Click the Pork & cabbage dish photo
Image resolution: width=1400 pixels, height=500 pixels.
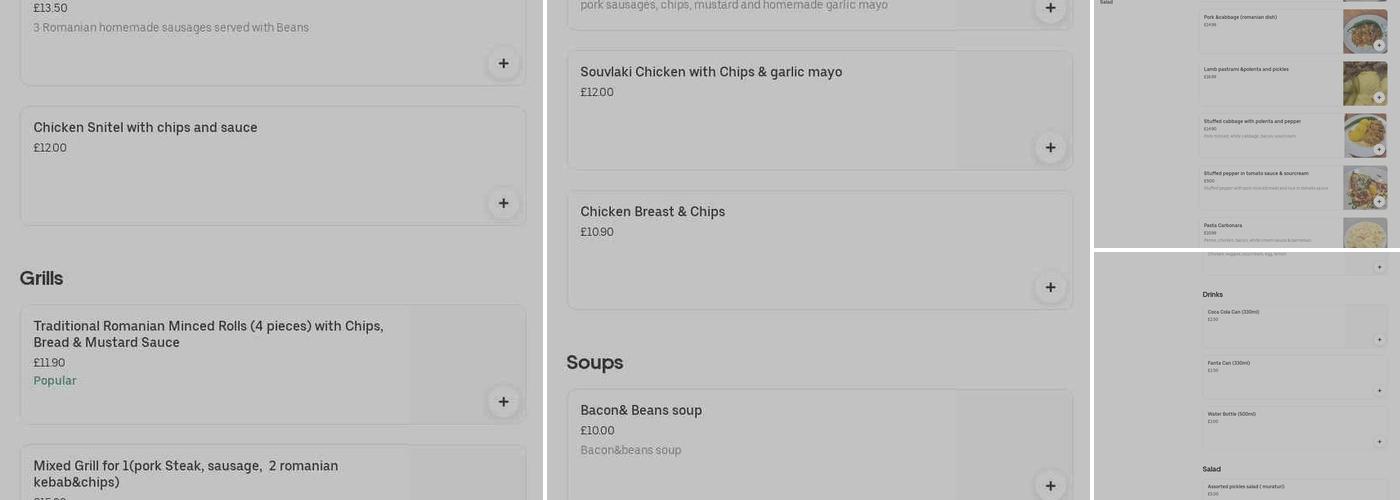pos(1360,28)
